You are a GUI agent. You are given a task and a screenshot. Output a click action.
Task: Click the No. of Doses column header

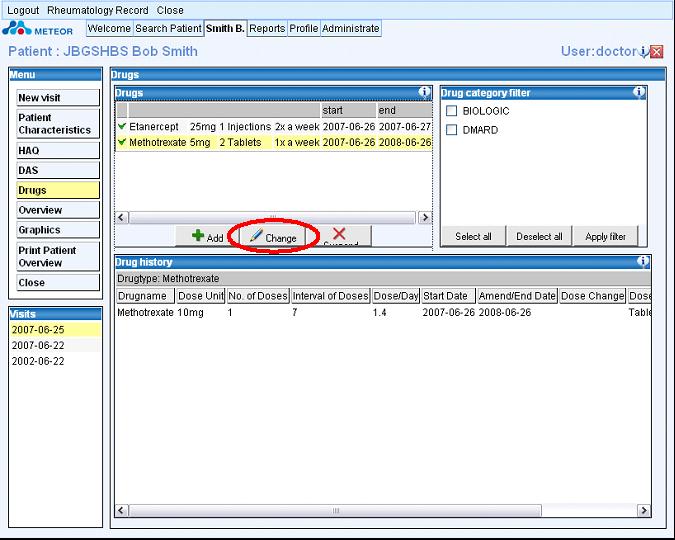[x=258, y=296]
